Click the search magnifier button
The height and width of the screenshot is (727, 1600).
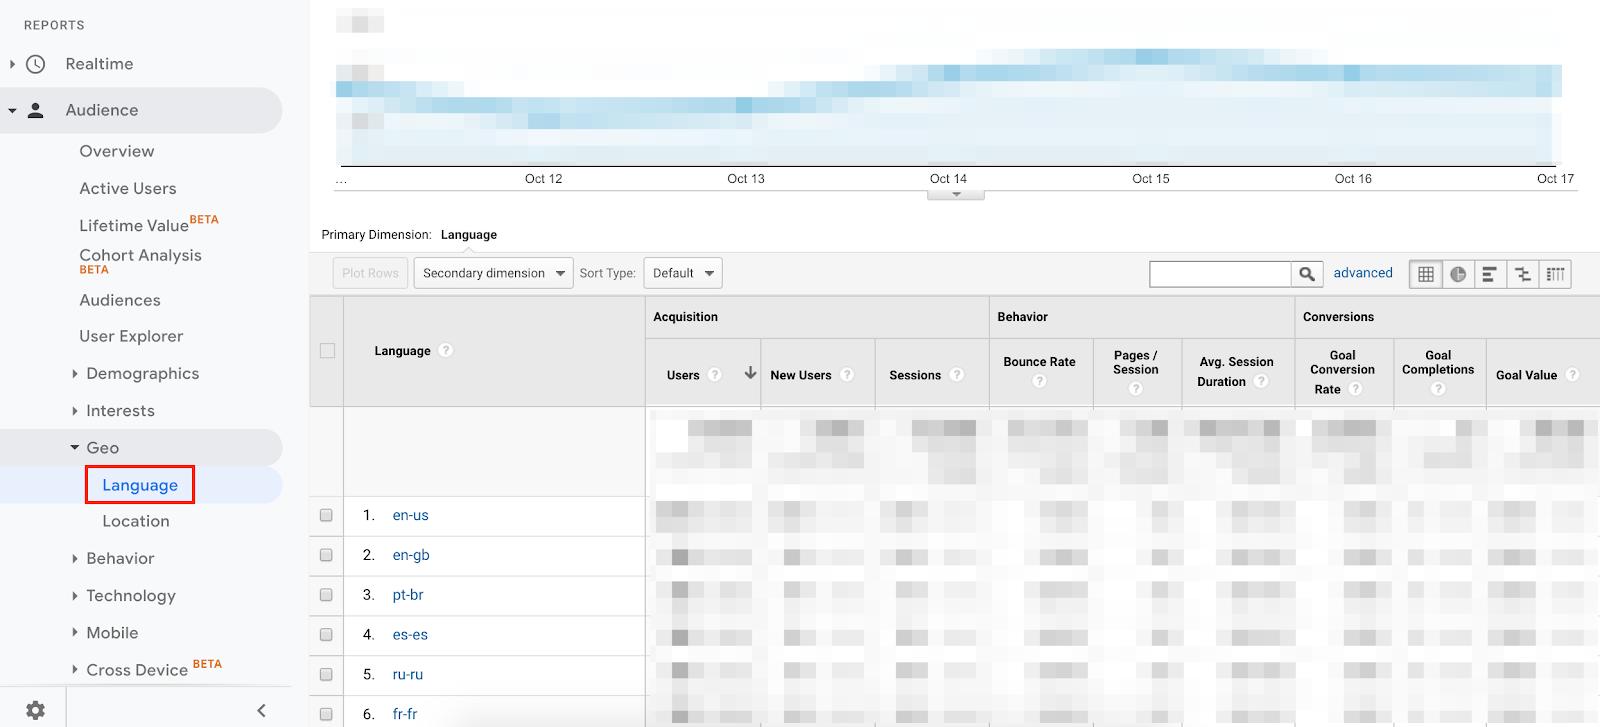[1306, 273]
